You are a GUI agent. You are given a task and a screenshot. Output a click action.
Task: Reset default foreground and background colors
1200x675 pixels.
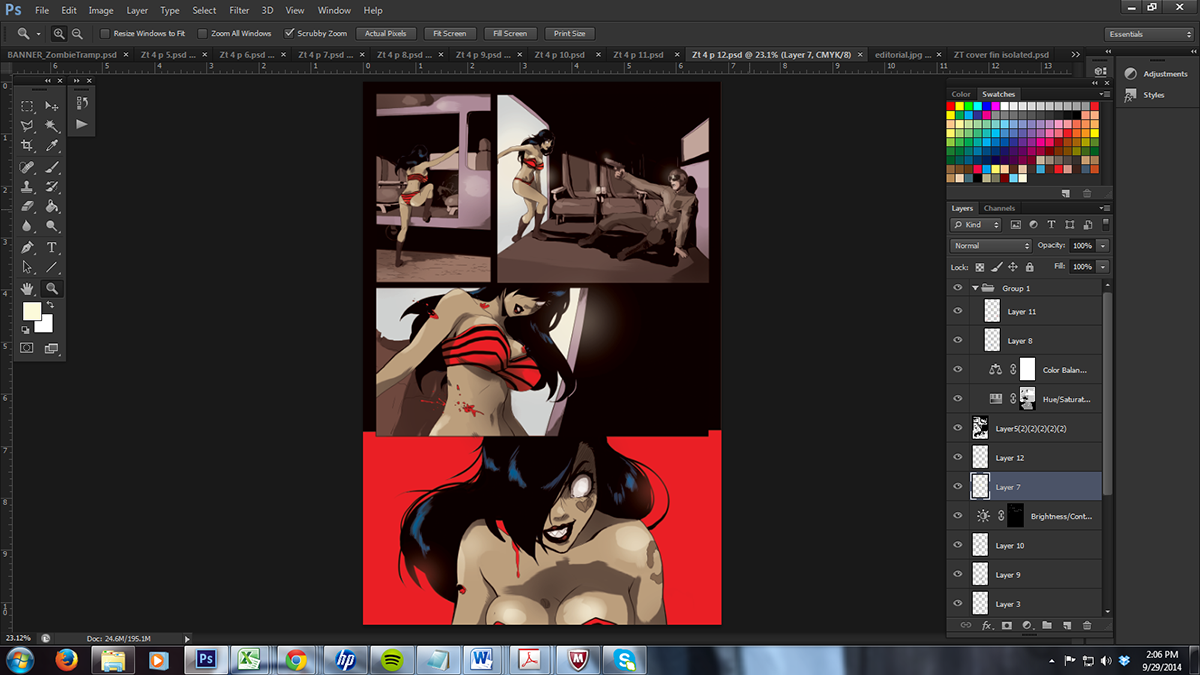click(25, 329)
